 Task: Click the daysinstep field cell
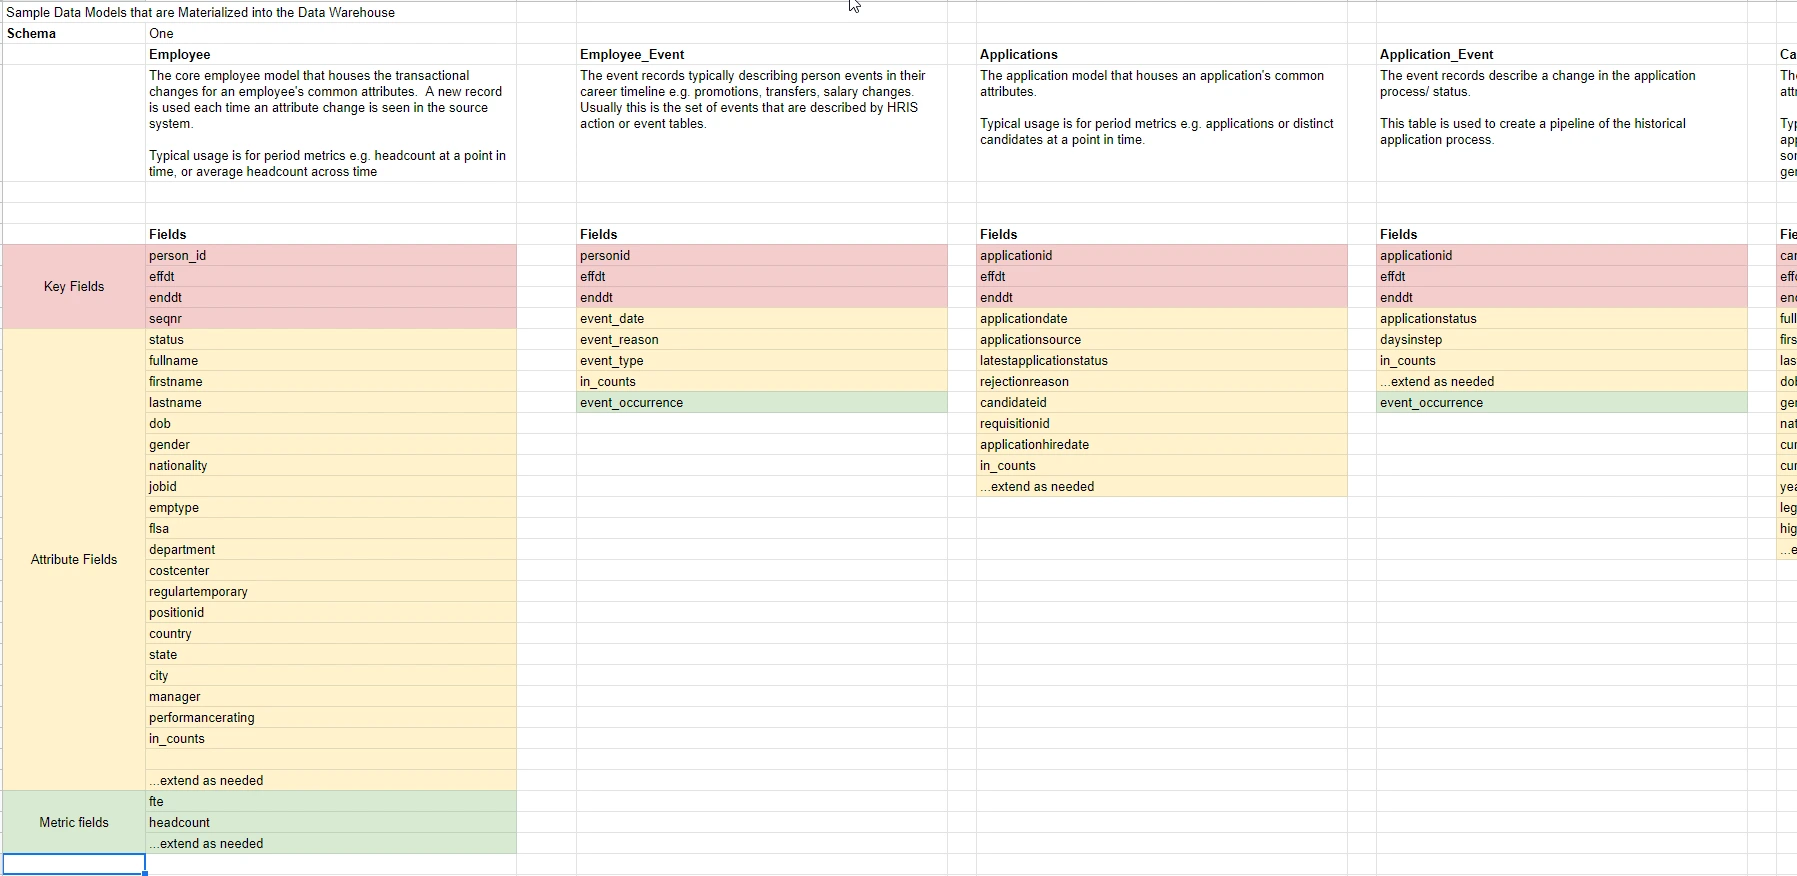1562,339
